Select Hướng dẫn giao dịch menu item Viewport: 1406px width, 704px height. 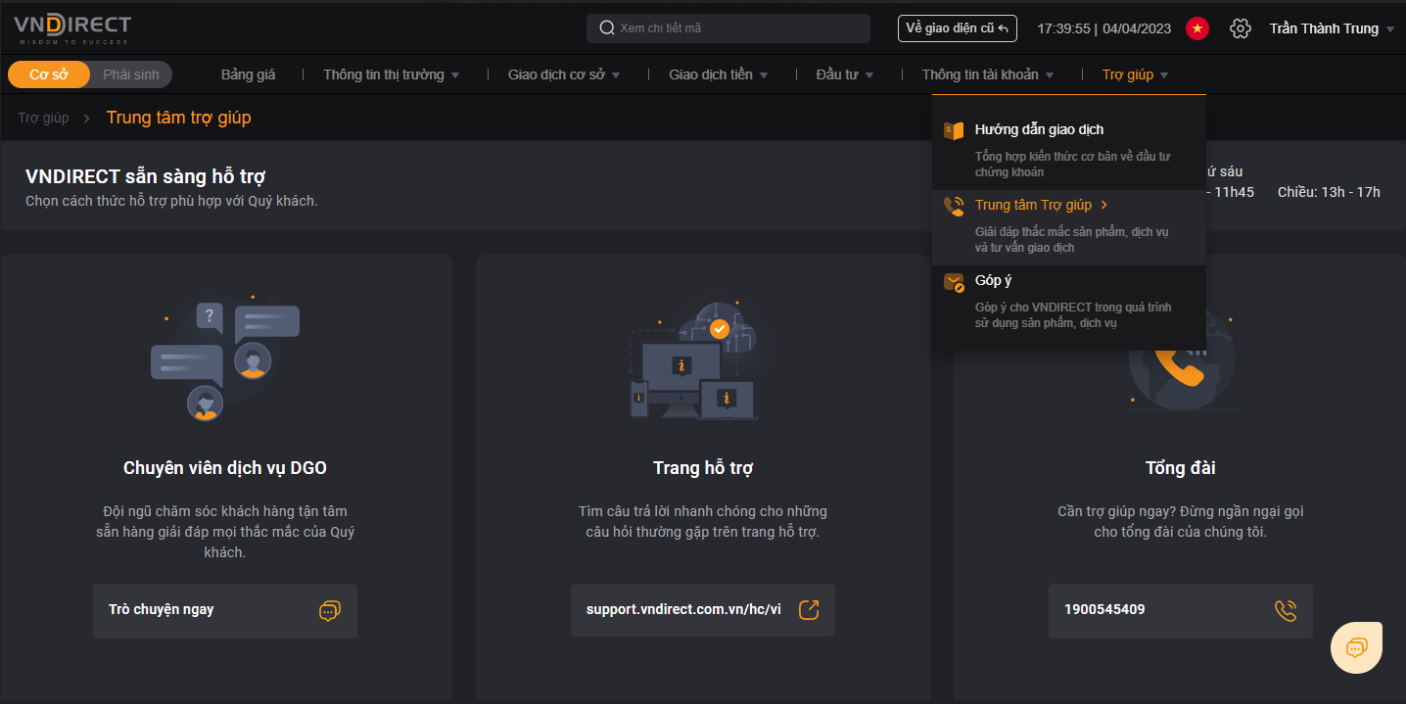[1069, 150]
